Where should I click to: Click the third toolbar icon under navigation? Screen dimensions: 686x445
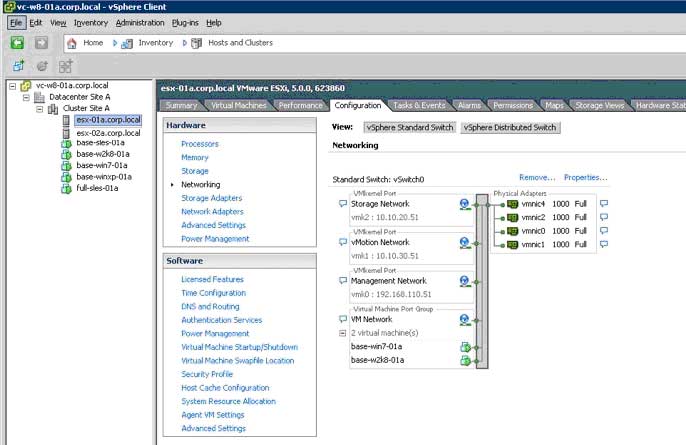click(x=65, y=66)
